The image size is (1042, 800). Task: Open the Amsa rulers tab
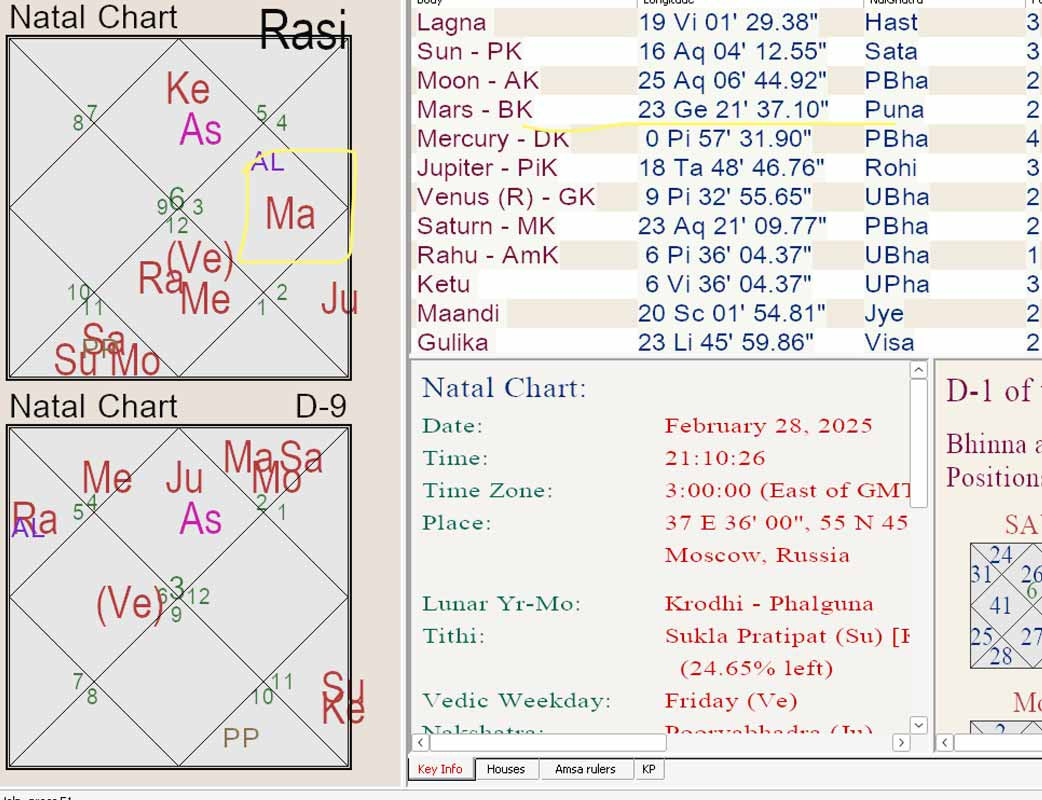point(585,769)
